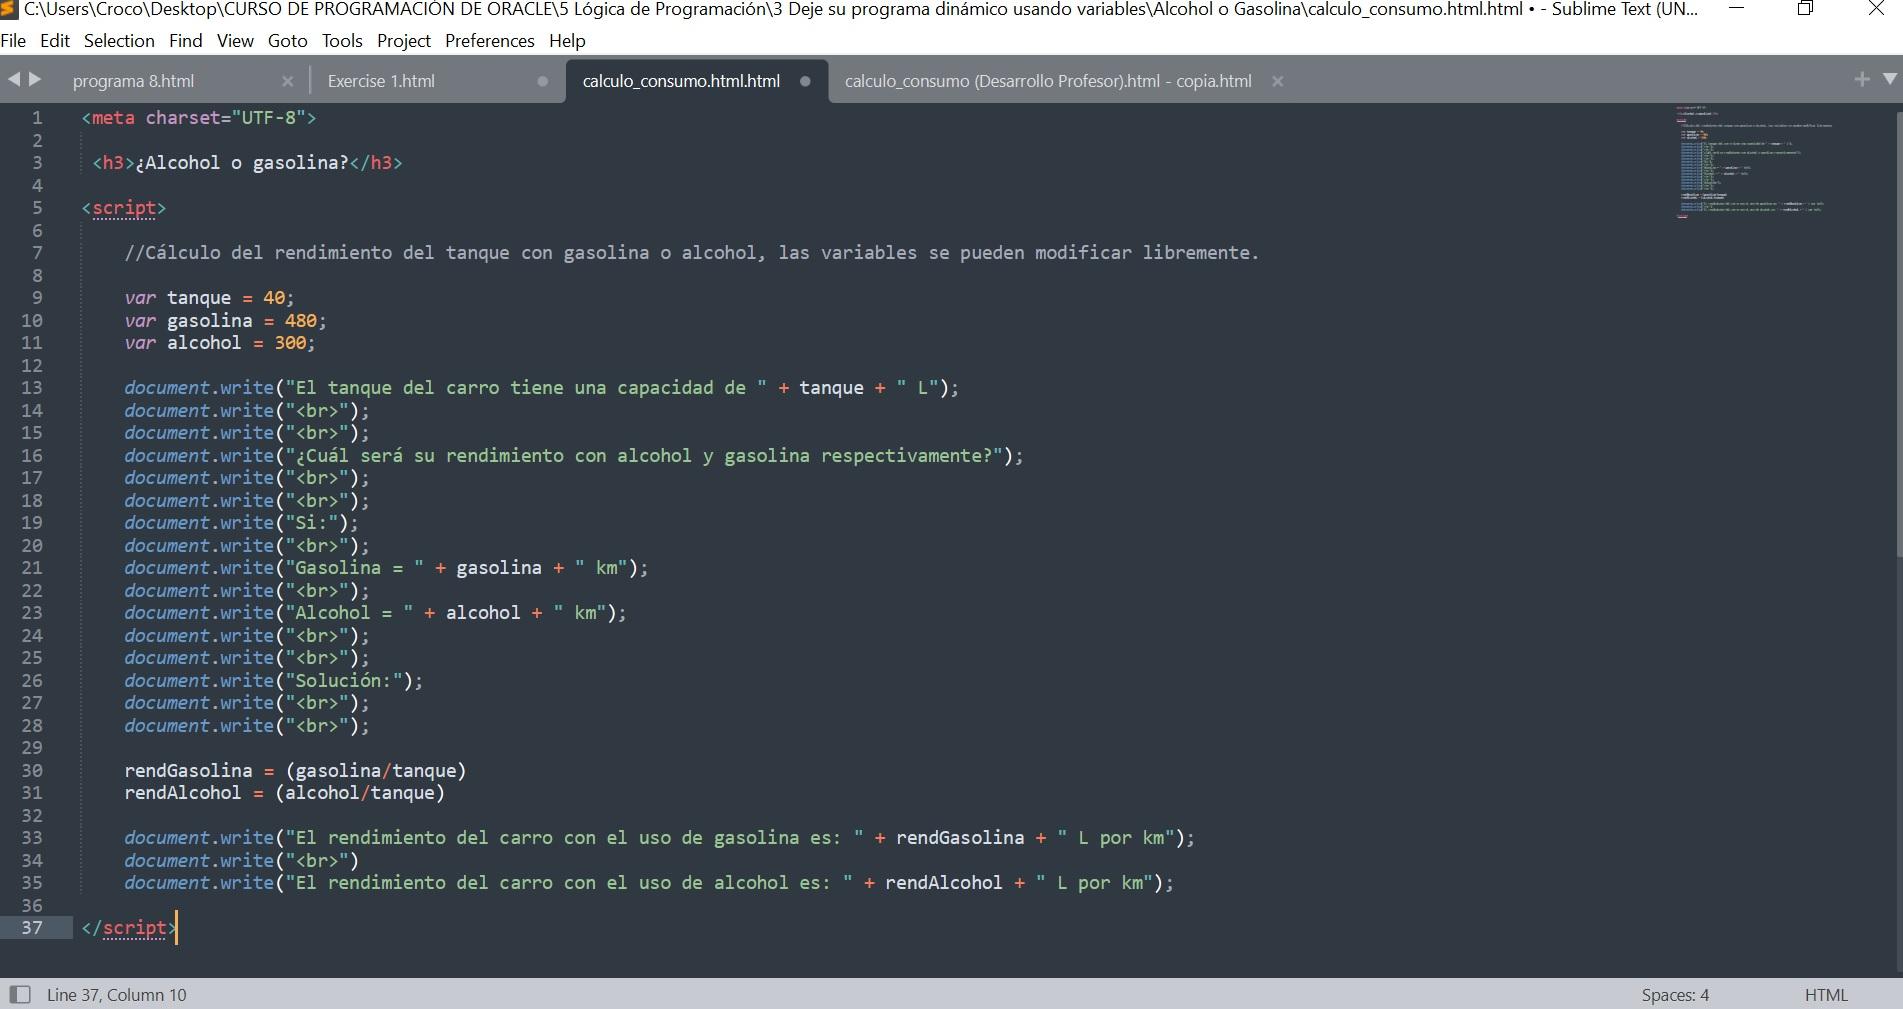Click the "Si:" string on line 19
Viewport: 1903px width, 1009px height.
317,523
